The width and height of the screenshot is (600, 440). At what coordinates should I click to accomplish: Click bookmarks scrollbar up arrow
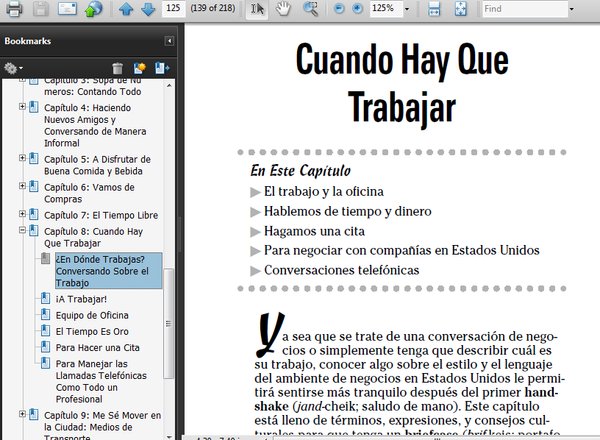tap(169, 85)
